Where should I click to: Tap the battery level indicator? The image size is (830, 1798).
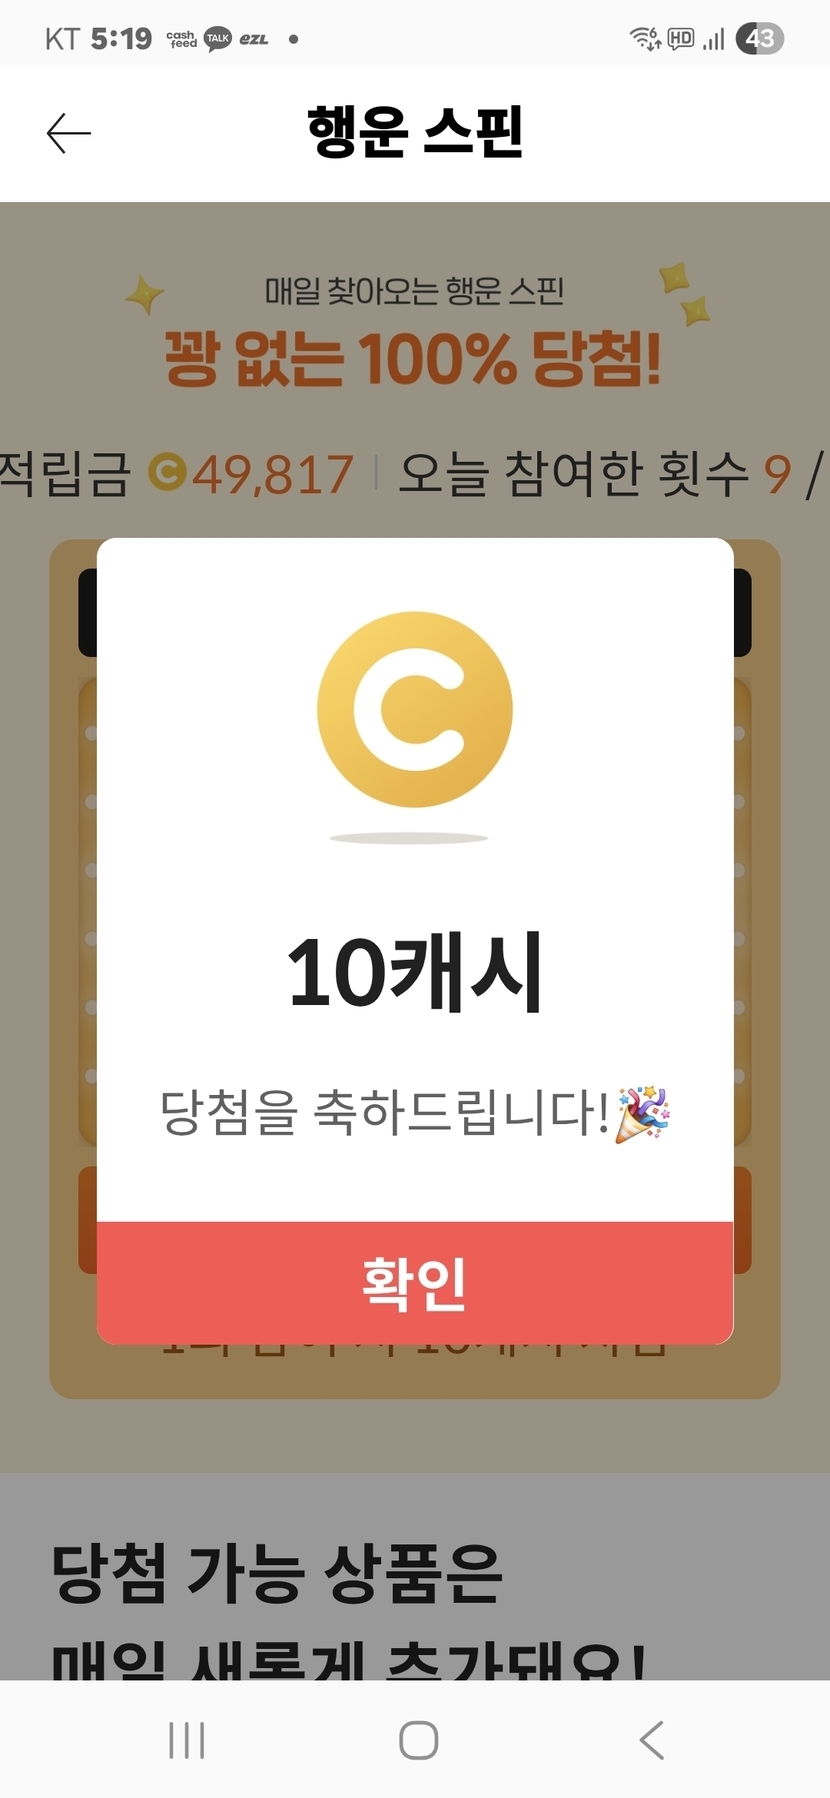click(760, 39)
